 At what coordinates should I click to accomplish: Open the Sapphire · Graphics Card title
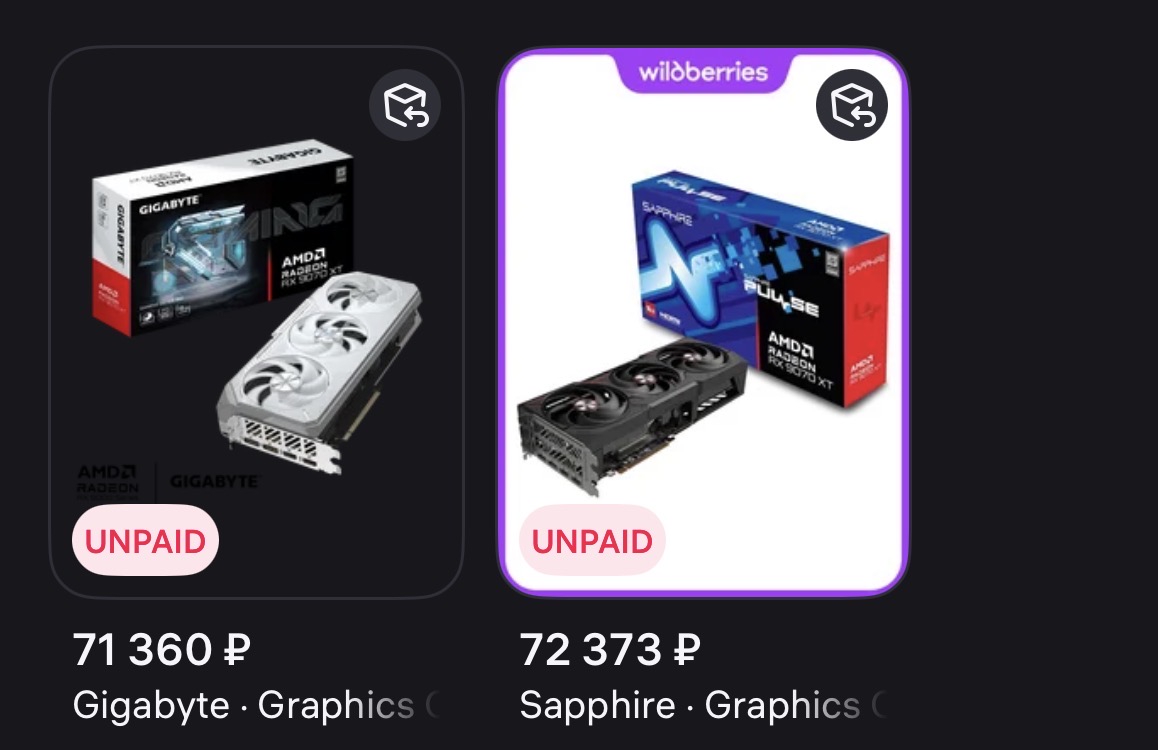click(x=703, y=705)
